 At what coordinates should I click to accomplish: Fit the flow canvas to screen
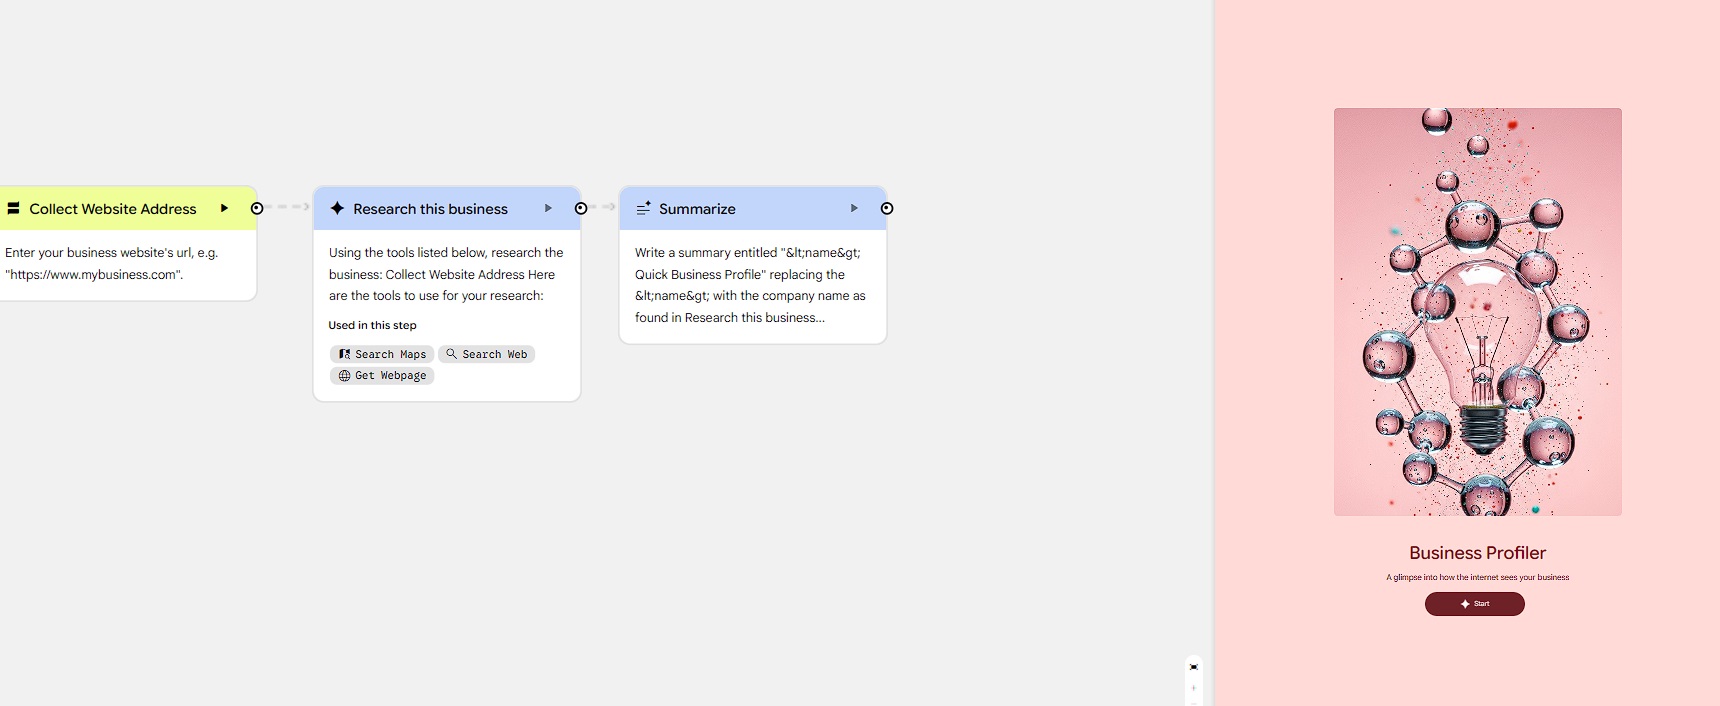tap(1193, 667)
